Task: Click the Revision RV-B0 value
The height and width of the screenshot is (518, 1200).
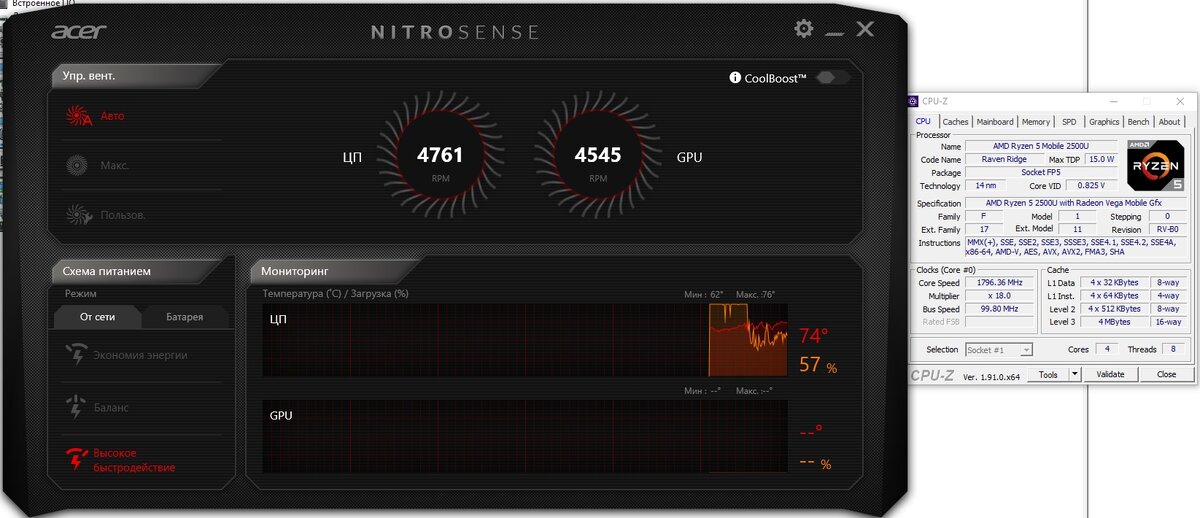Action: pyautogui.click(x=1167, y=230)
